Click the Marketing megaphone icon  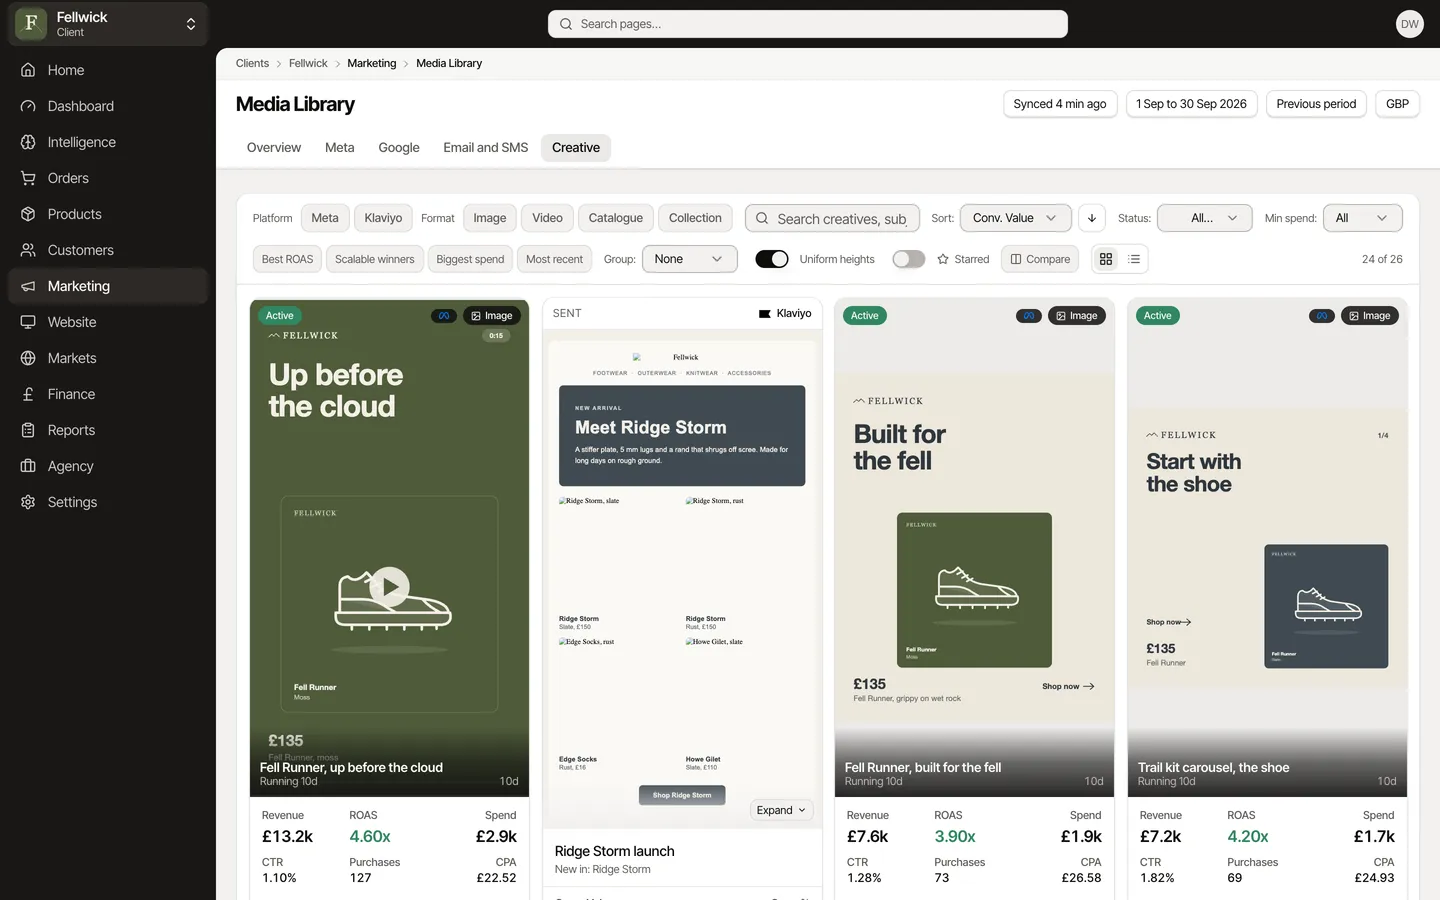point(28,286)
